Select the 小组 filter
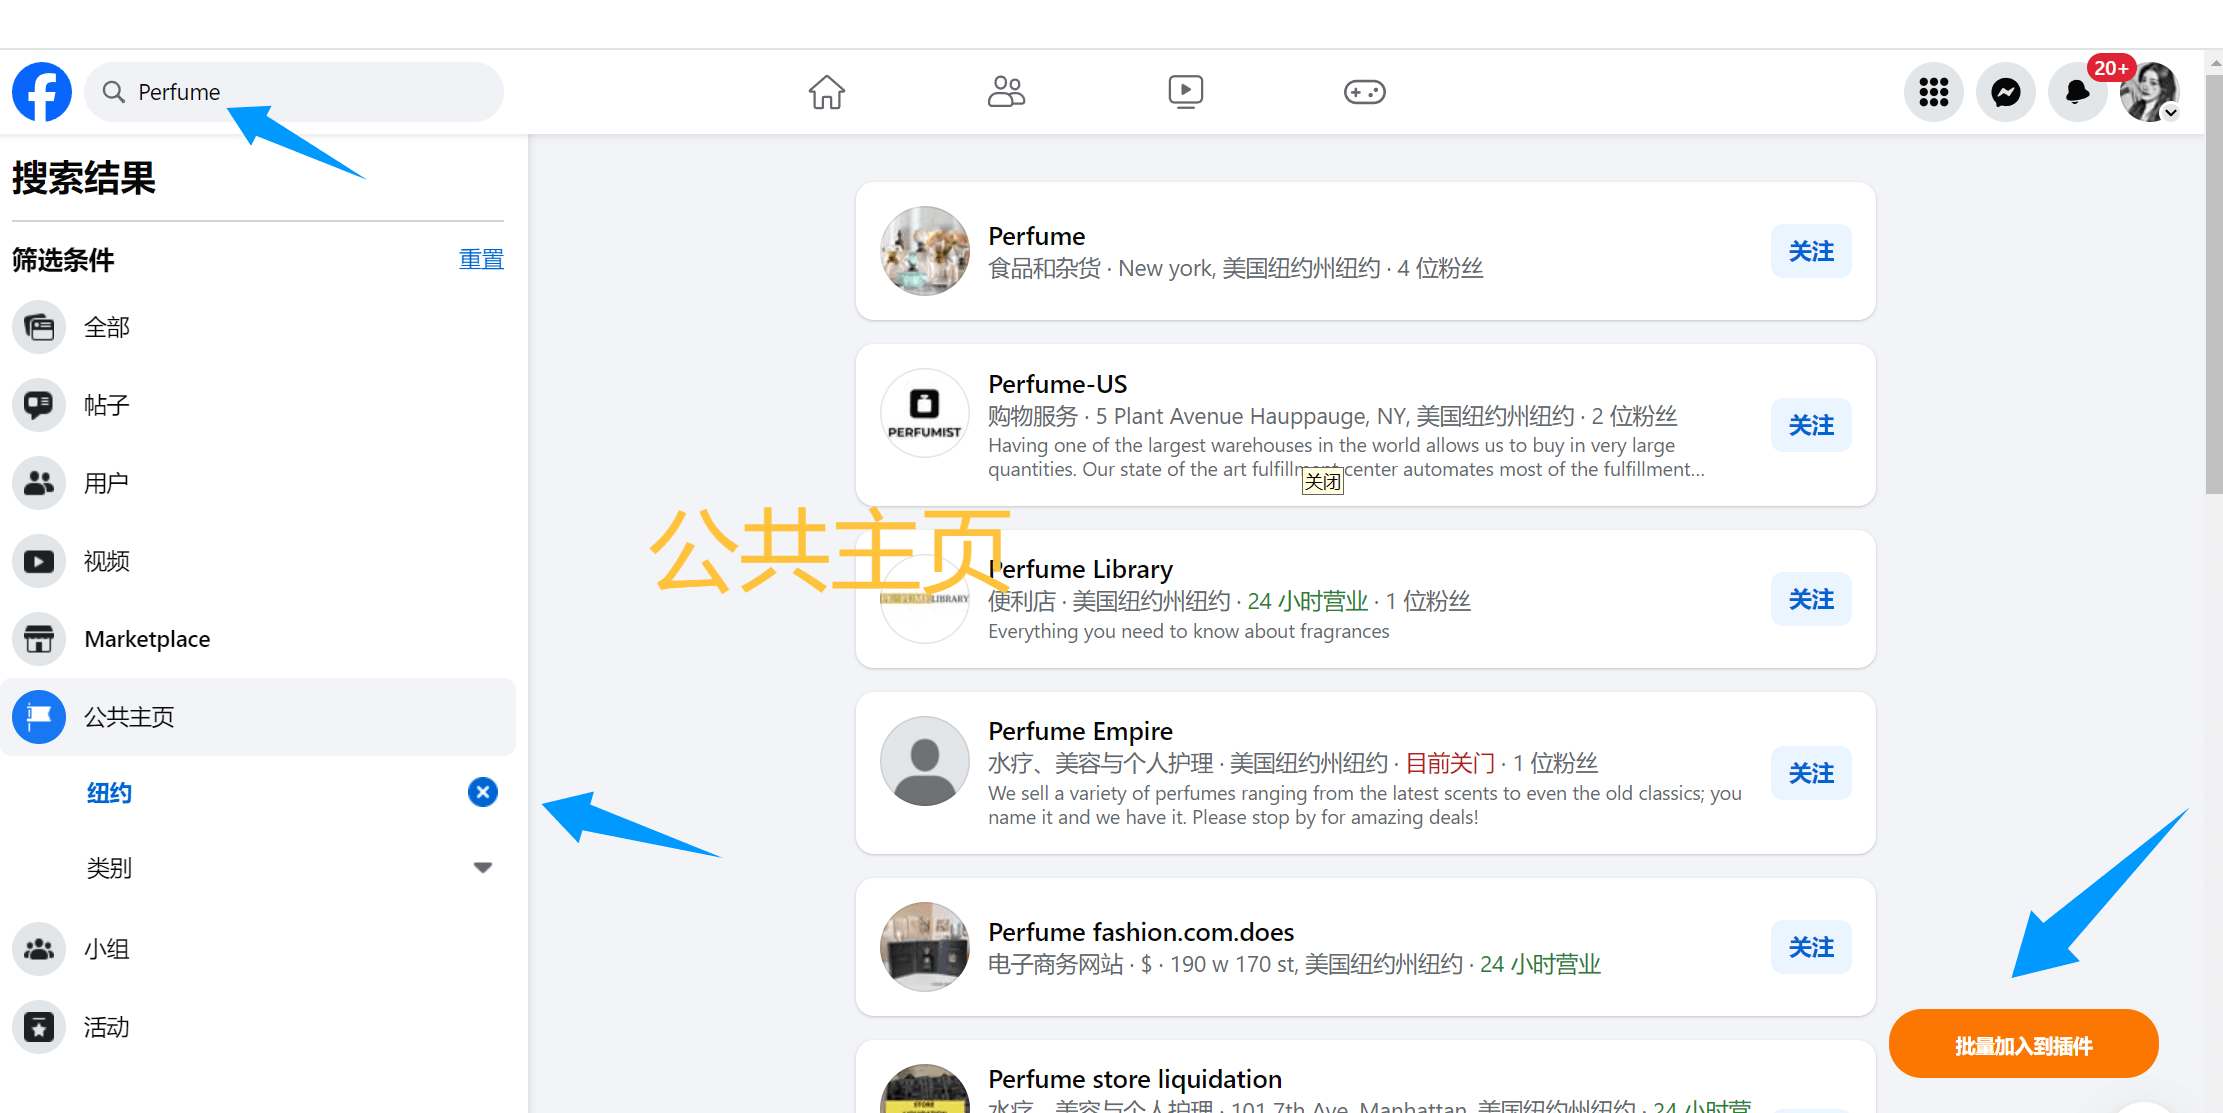The image size is (2223, 1113). [258, 949]
